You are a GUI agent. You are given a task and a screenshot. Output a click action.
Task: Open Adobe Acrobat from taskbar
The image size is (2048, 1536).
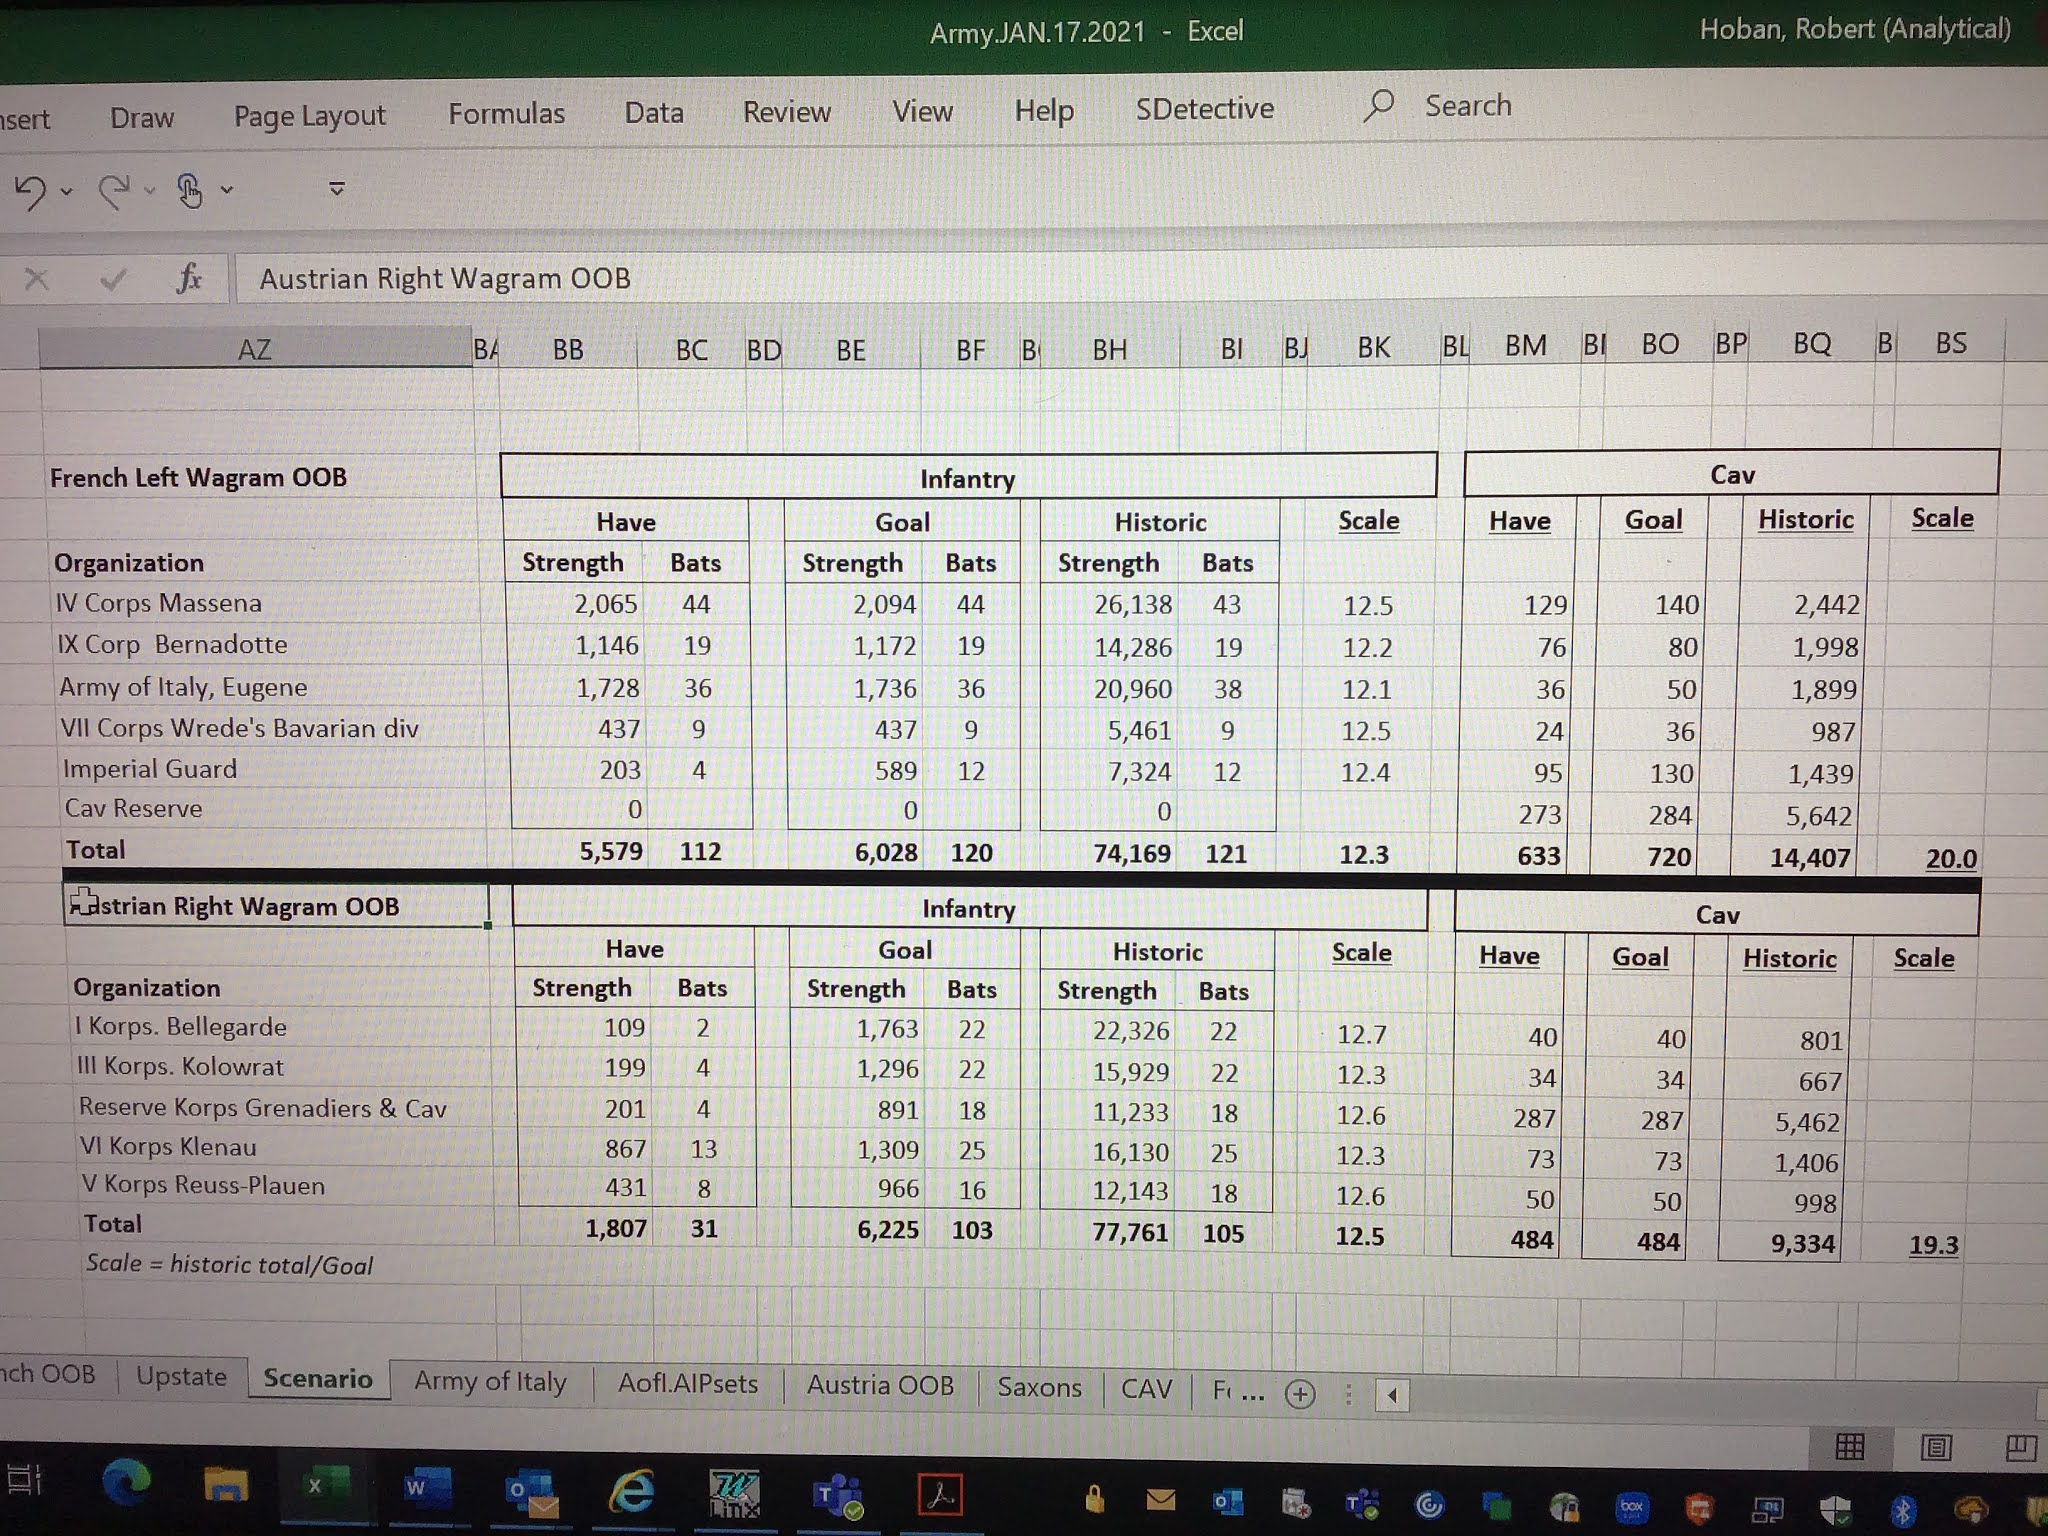[x=940, y=1494]
